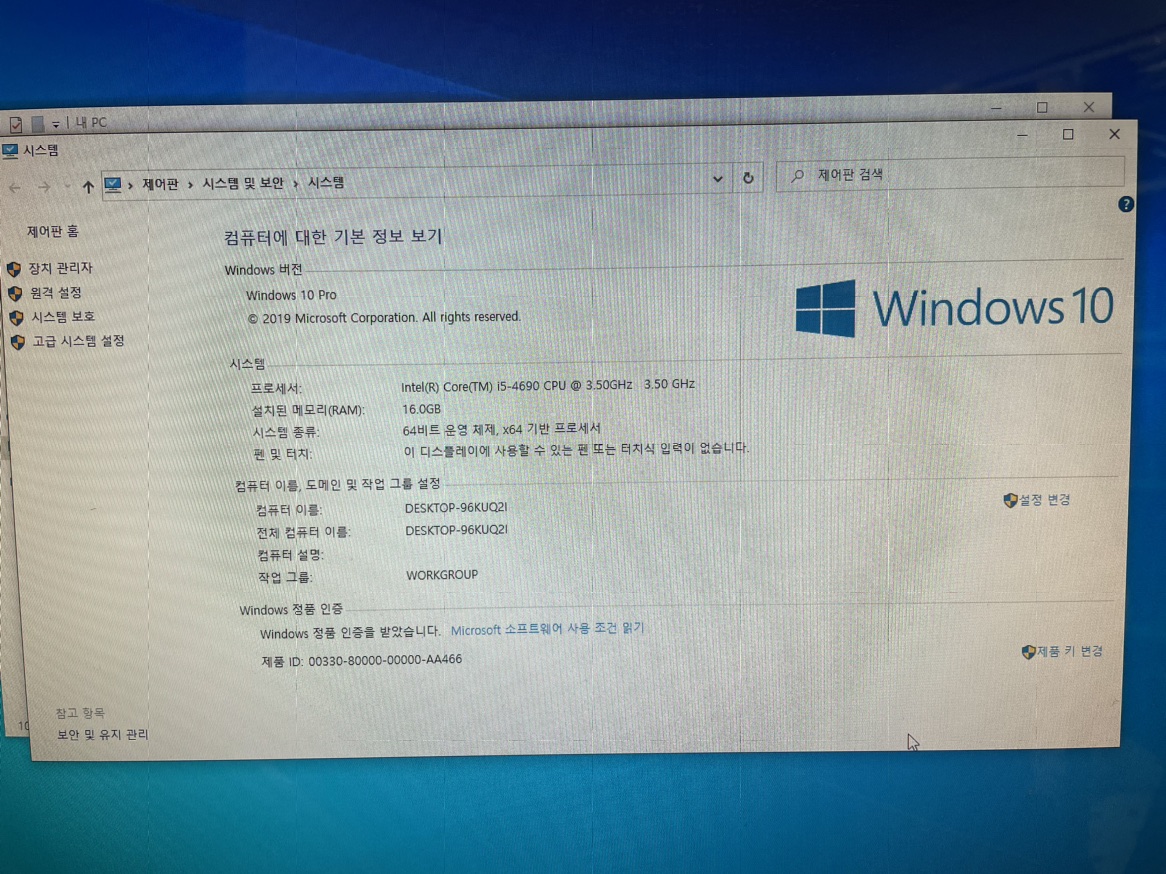Viewport: 1166px width, 874px height.
Task: Close the 시스템 window
Action: click(1114, 134)
